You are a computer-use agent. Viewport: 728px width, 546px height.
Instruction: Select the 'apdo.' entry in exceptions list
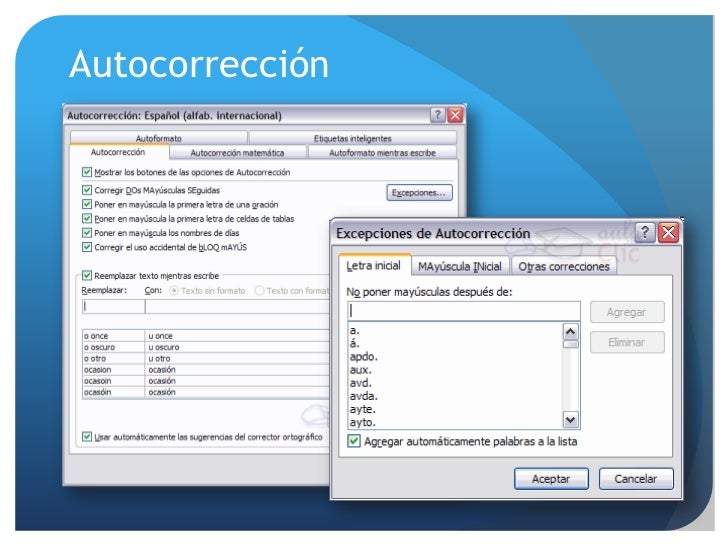click(455, 357)
